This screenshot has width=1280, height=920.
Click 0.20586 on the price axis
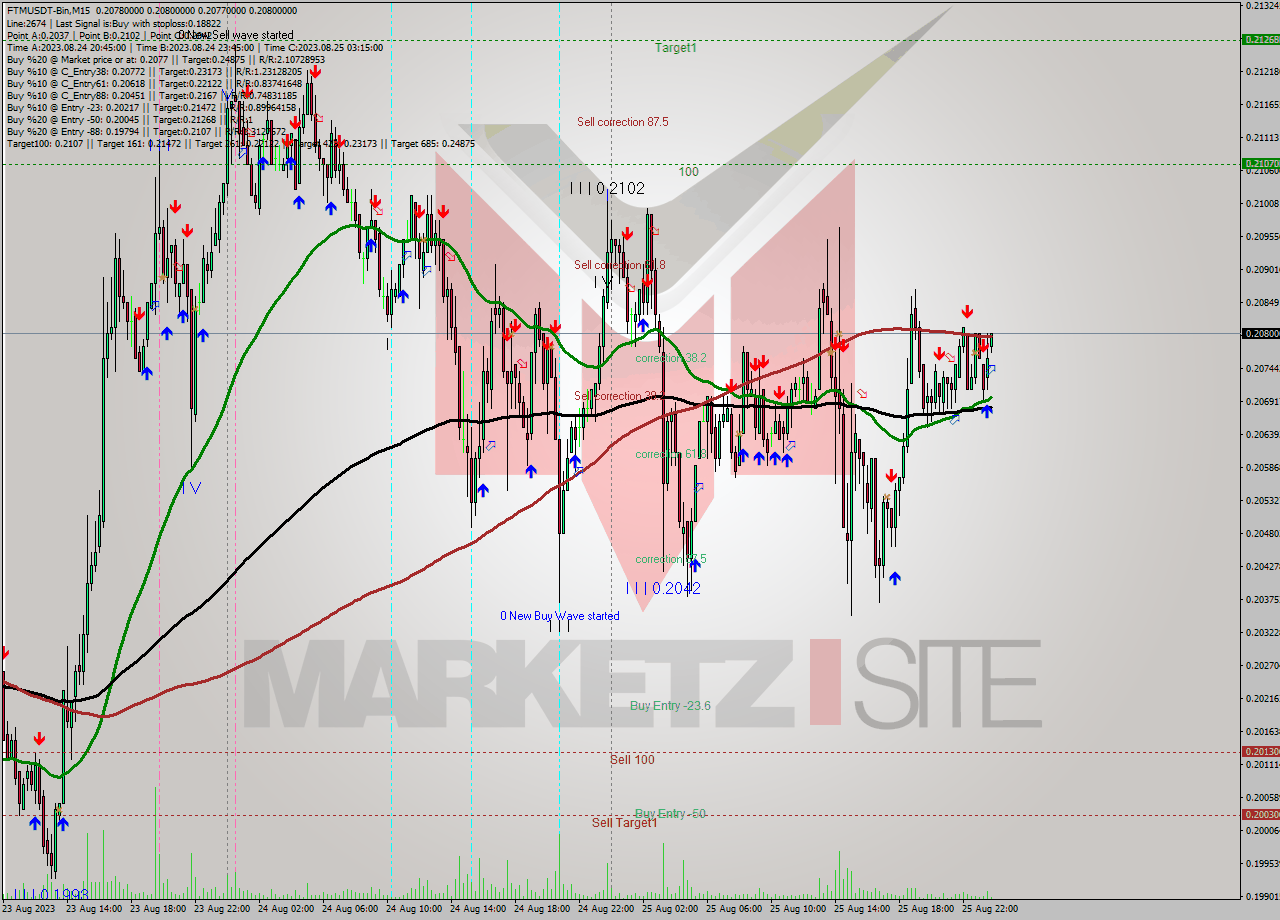pyautogui.click(x=1263, y=468)
